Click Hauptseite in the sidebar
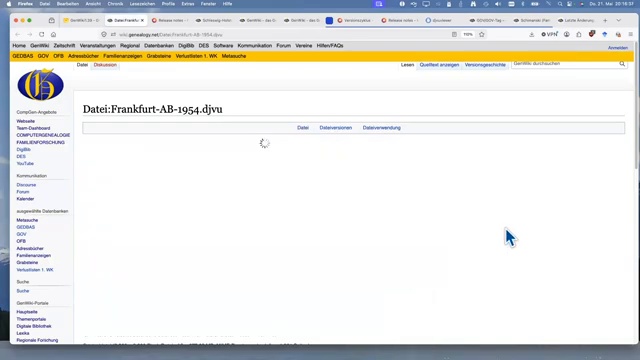The width and height of the screenshot is (640, 360). [x=27, y=312]
